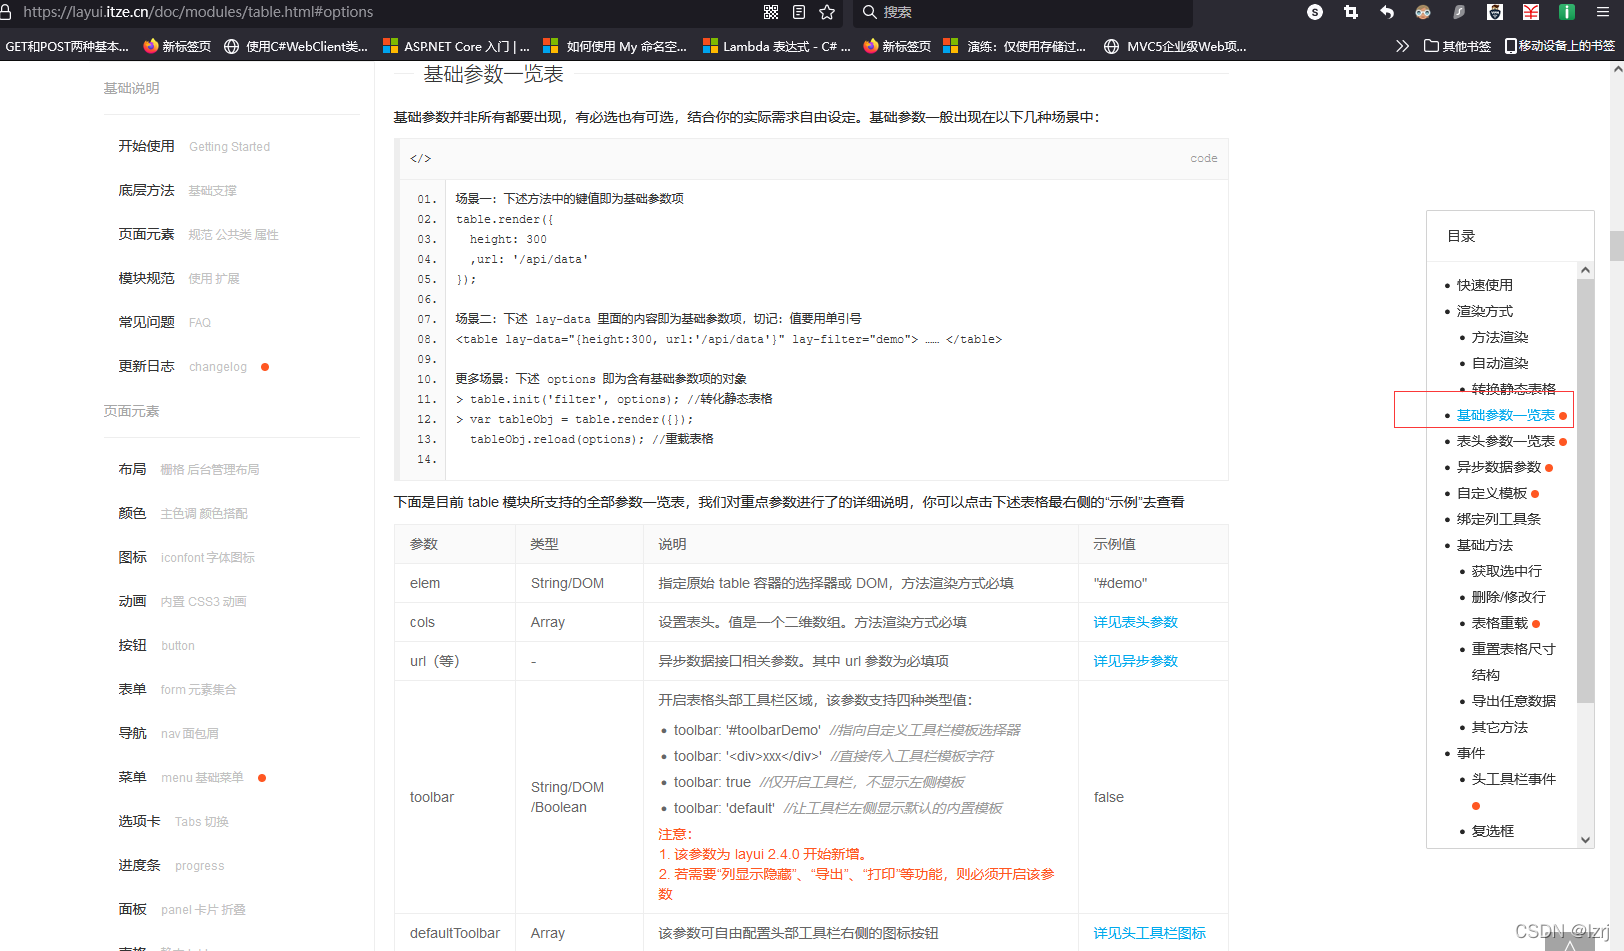Activate the crop screenshot extension icon
Viewport: 1624px width, 951px height.
tap(1351, 12)
